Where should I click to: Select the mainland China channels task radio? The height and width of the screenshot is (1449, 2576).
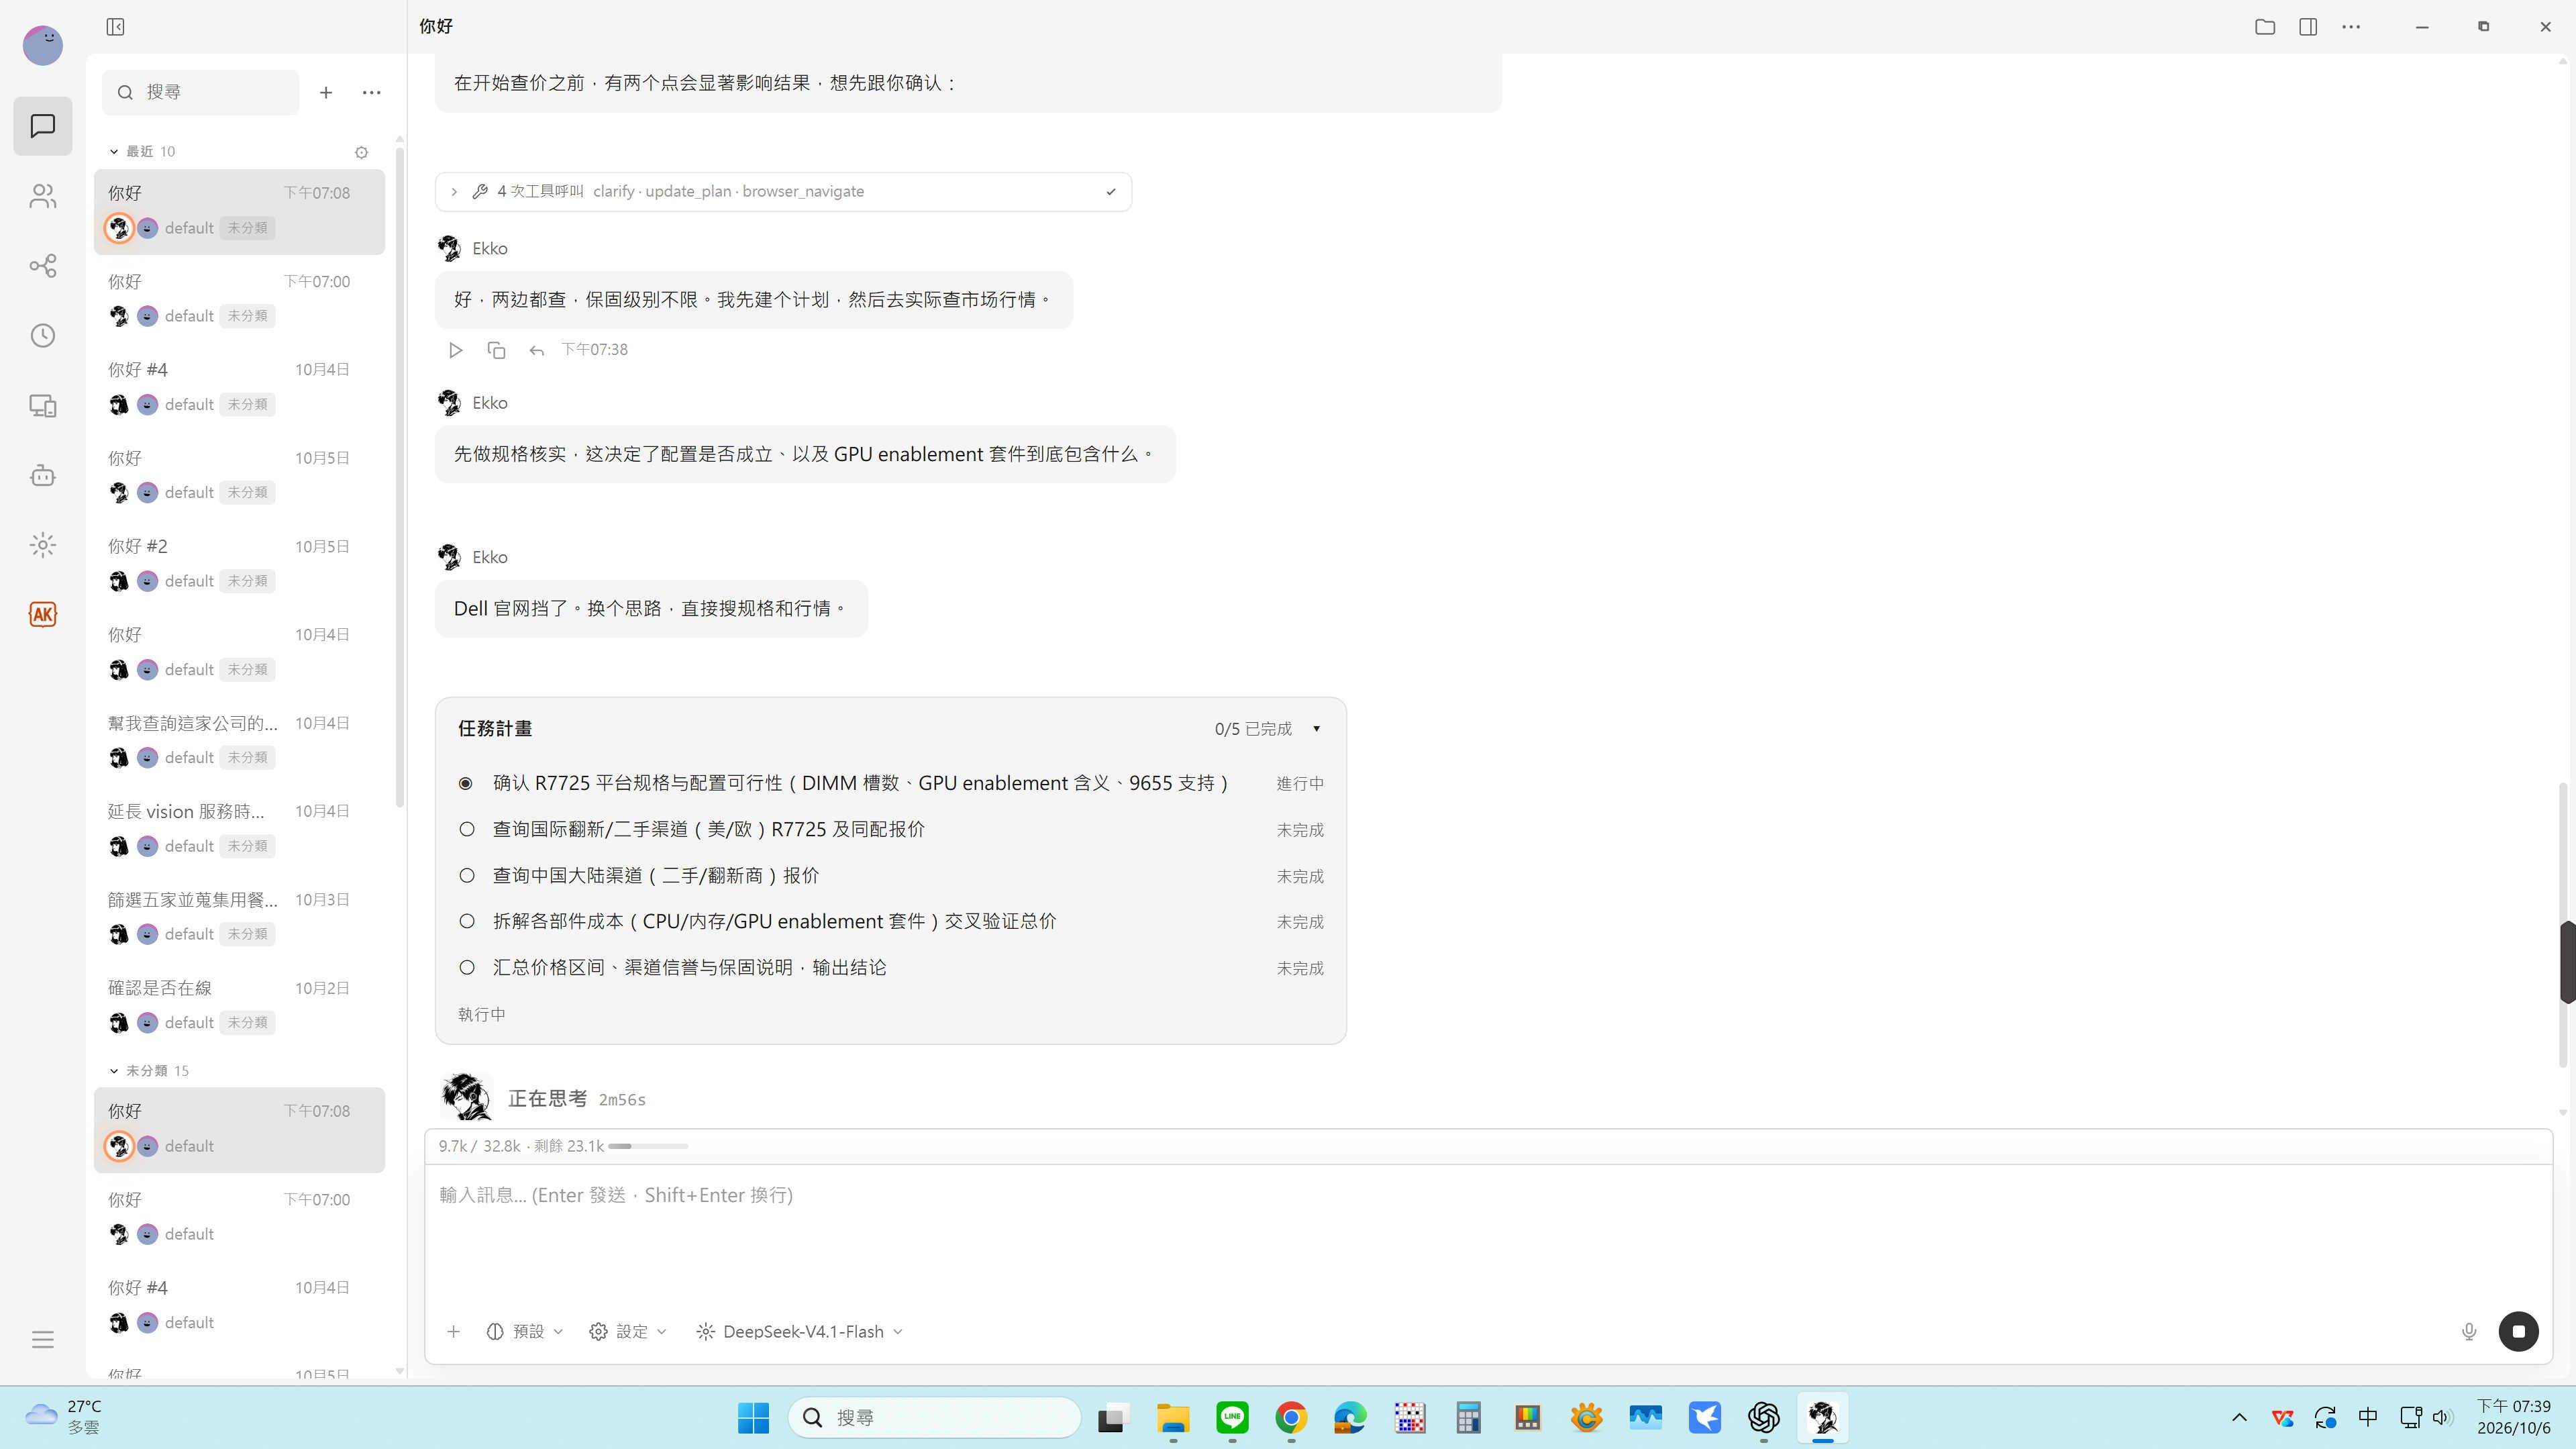(467, 875)
